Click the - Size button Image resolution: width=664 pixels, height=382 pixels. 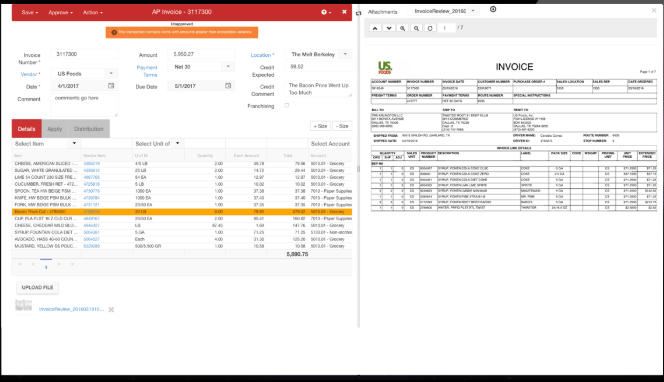342,126
